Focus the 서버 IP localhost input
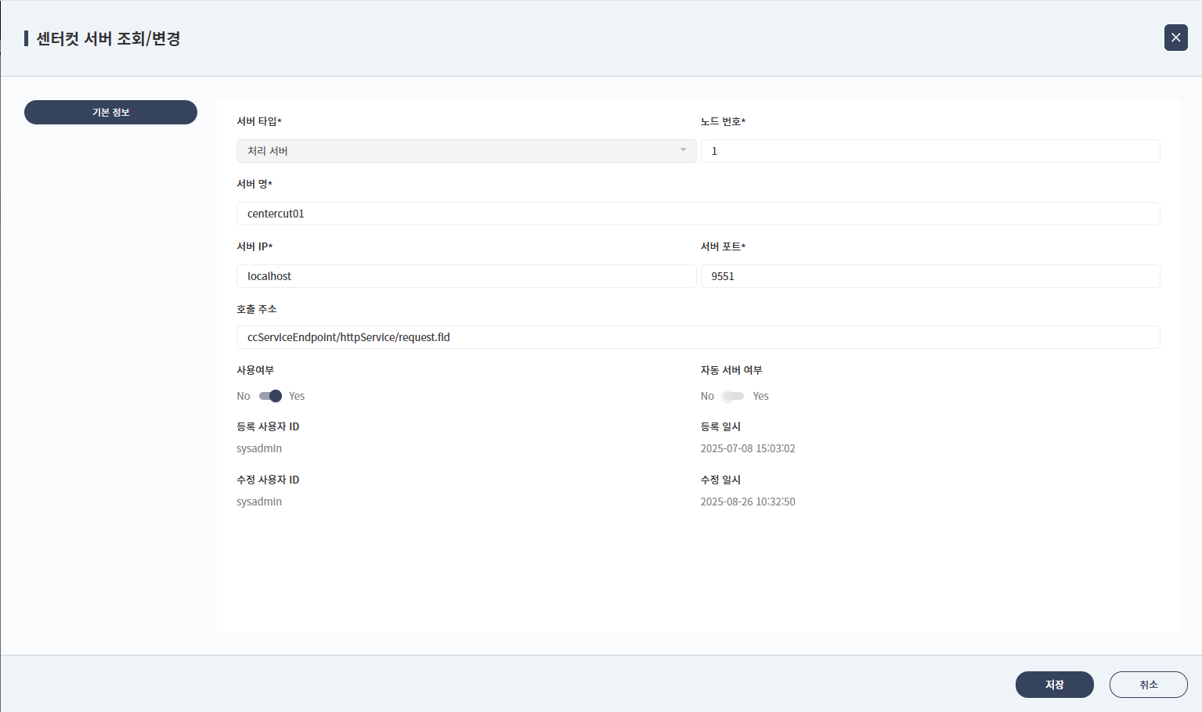1202x712 pixels. click(465, 275)
